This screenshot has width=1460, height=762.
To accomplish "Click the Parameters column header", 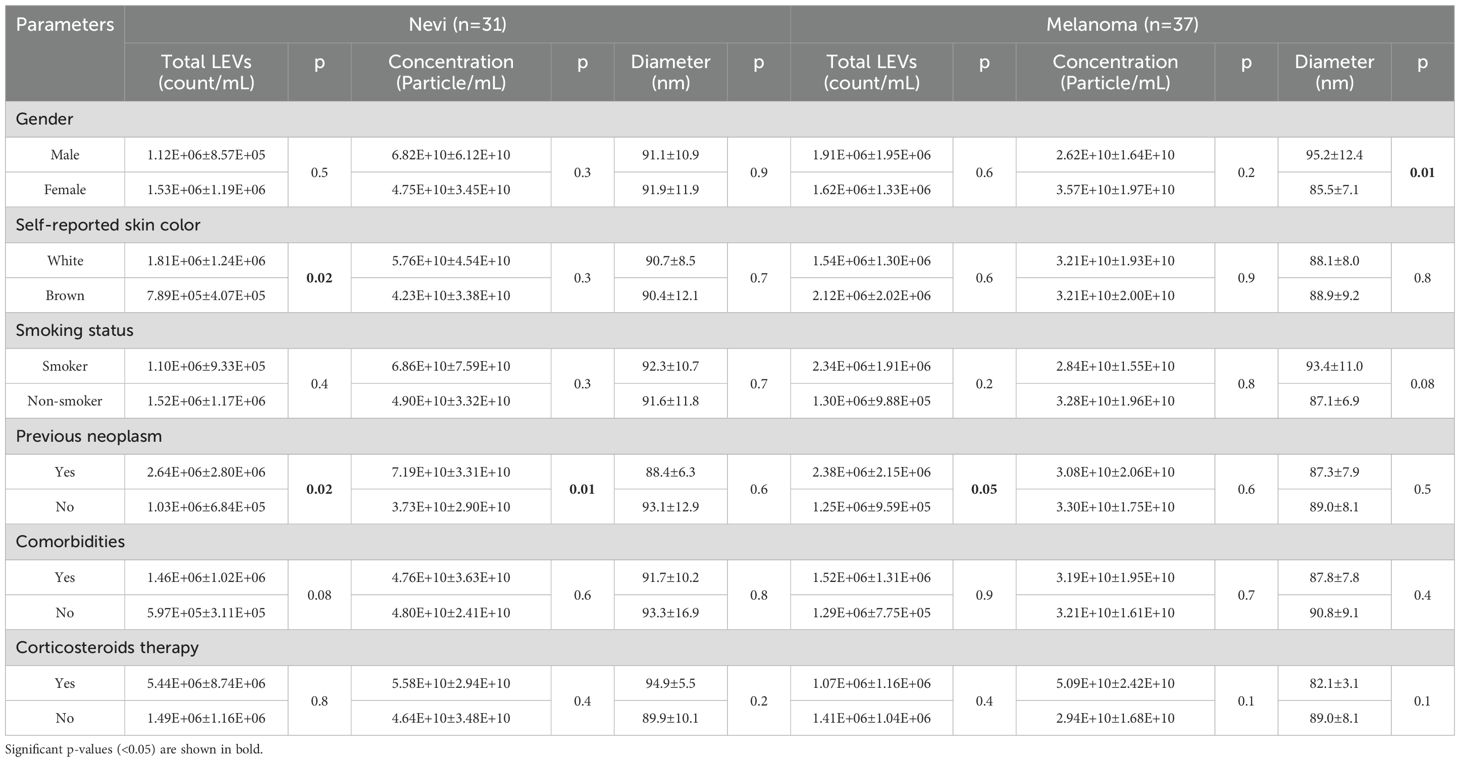I will pyautogui.click(x=65, y=24).
